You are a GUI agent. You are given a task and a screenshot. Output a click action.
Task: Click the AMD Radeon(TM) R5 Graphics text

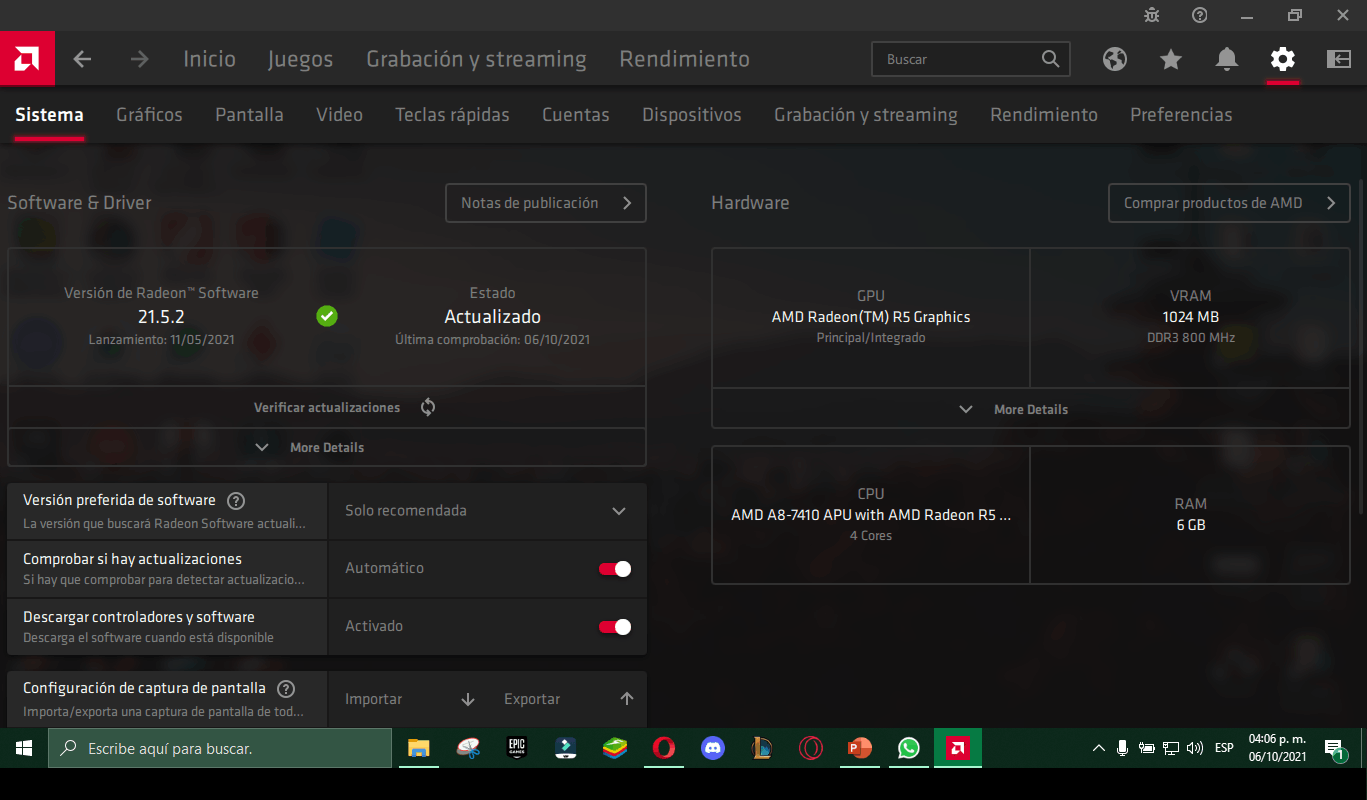coord(871,317)
